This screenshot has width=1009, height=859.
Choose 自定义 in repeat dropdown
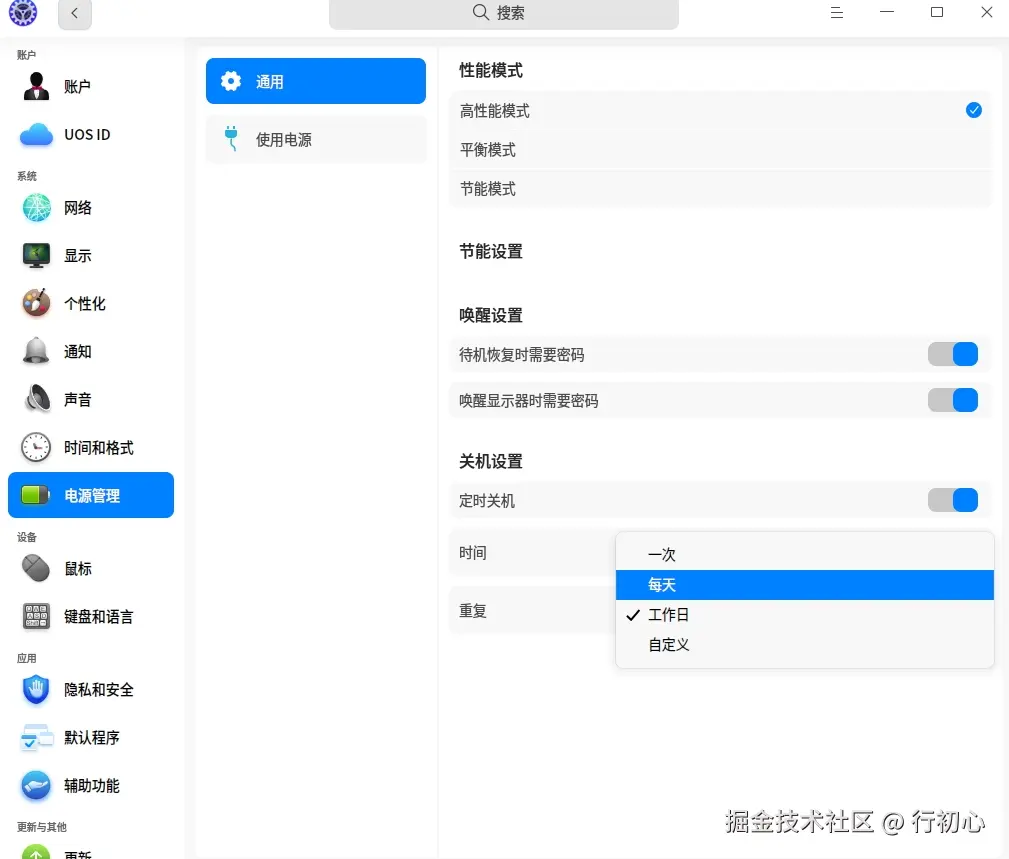tap(804, 645)
